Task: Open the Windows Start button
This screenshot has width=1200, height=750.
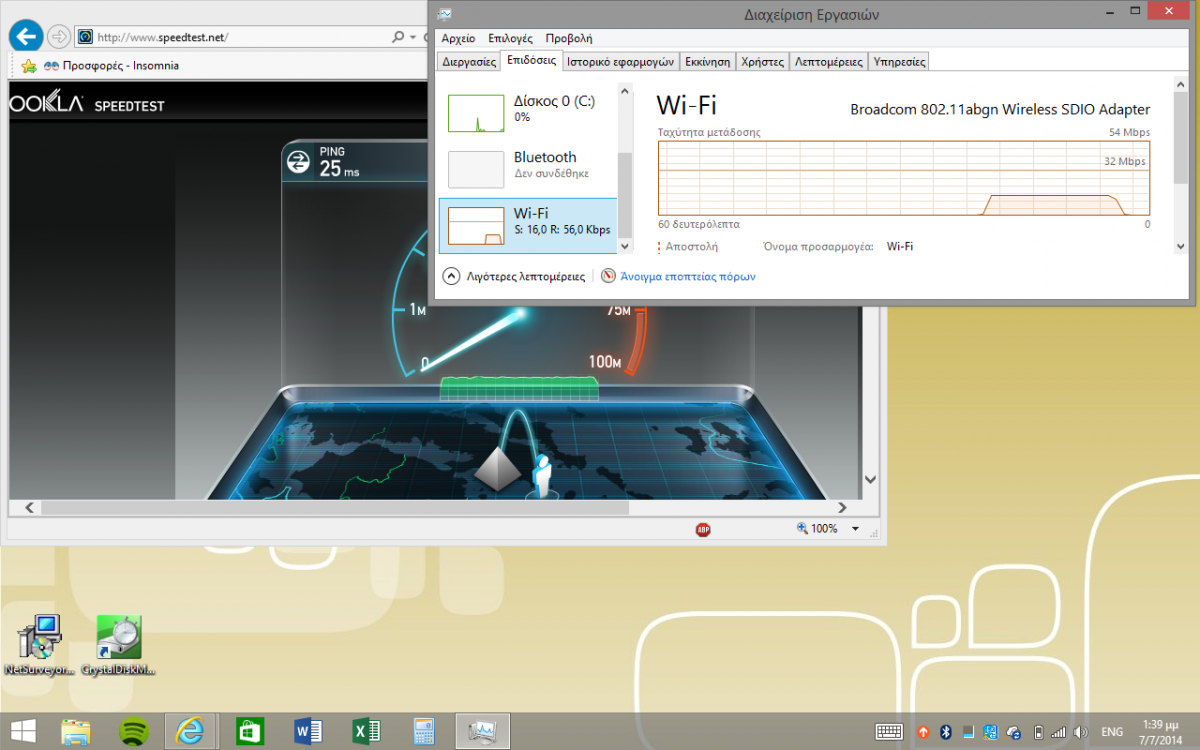Action: [x=22, y=731]
